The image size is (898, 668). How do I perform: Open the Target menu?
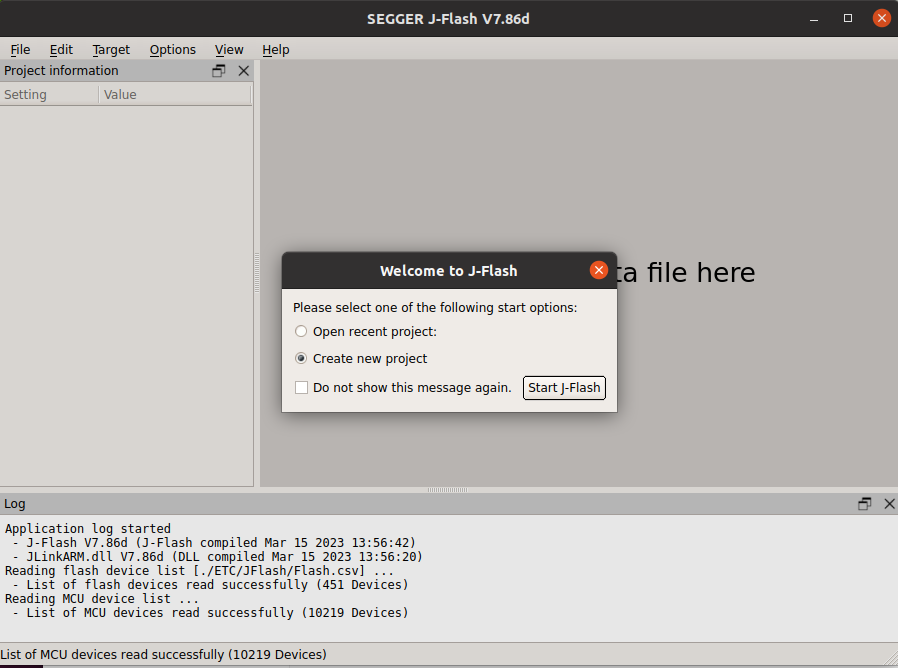111,50
